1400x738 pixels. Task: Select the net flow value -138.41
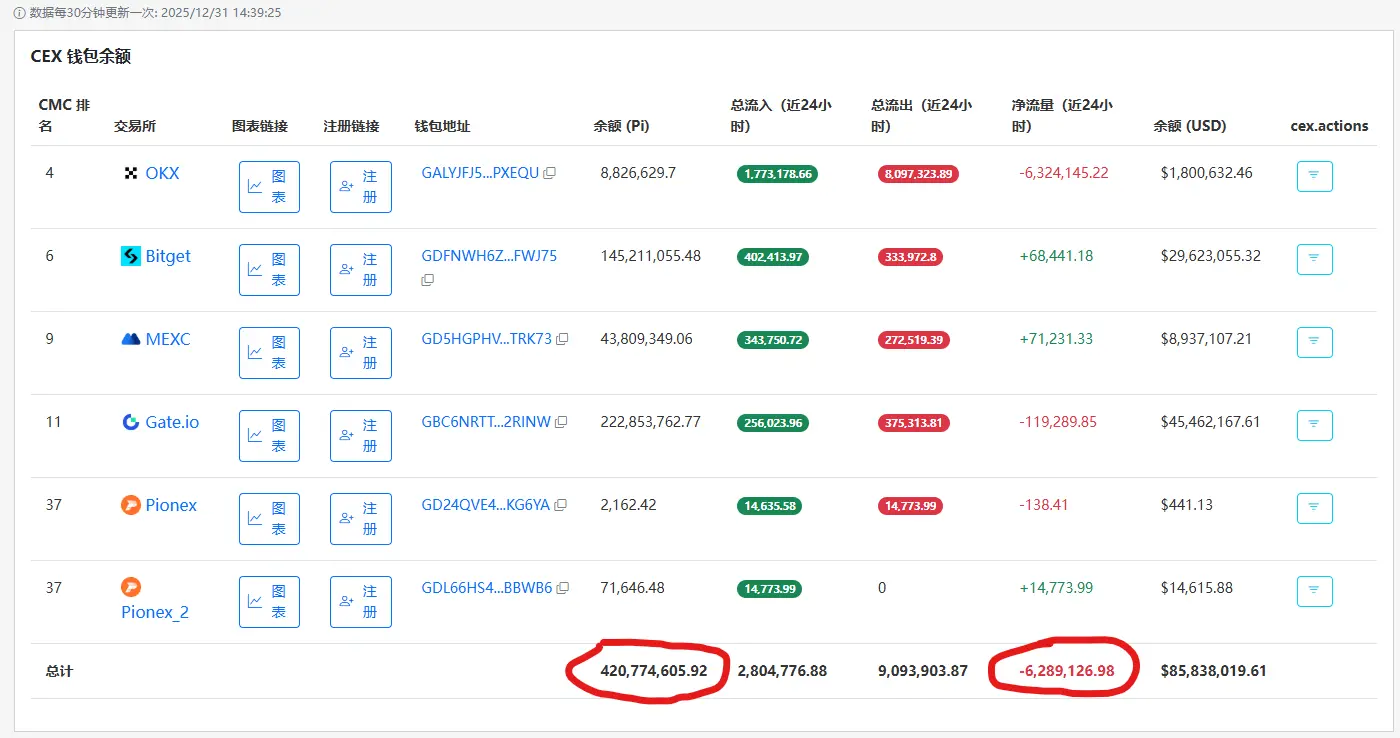[1044, 505]
